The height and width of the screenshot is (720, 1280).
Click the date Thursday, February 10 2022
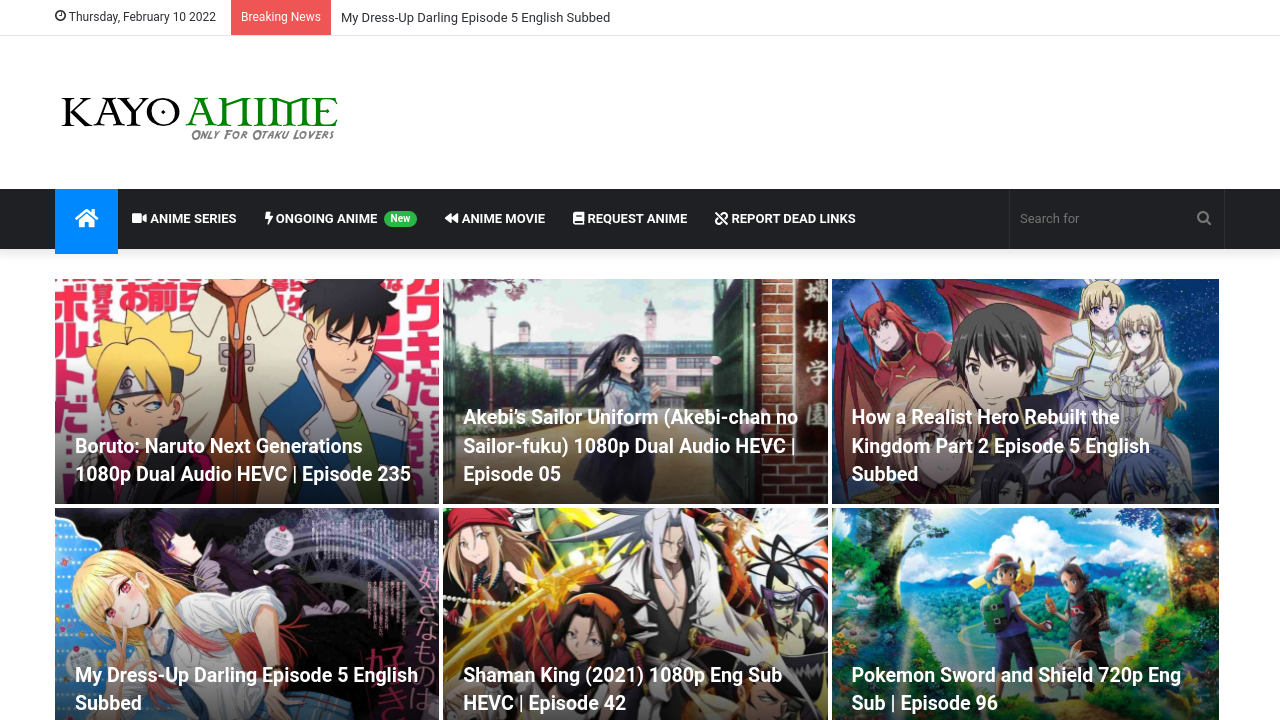click(x=142, y=17)
